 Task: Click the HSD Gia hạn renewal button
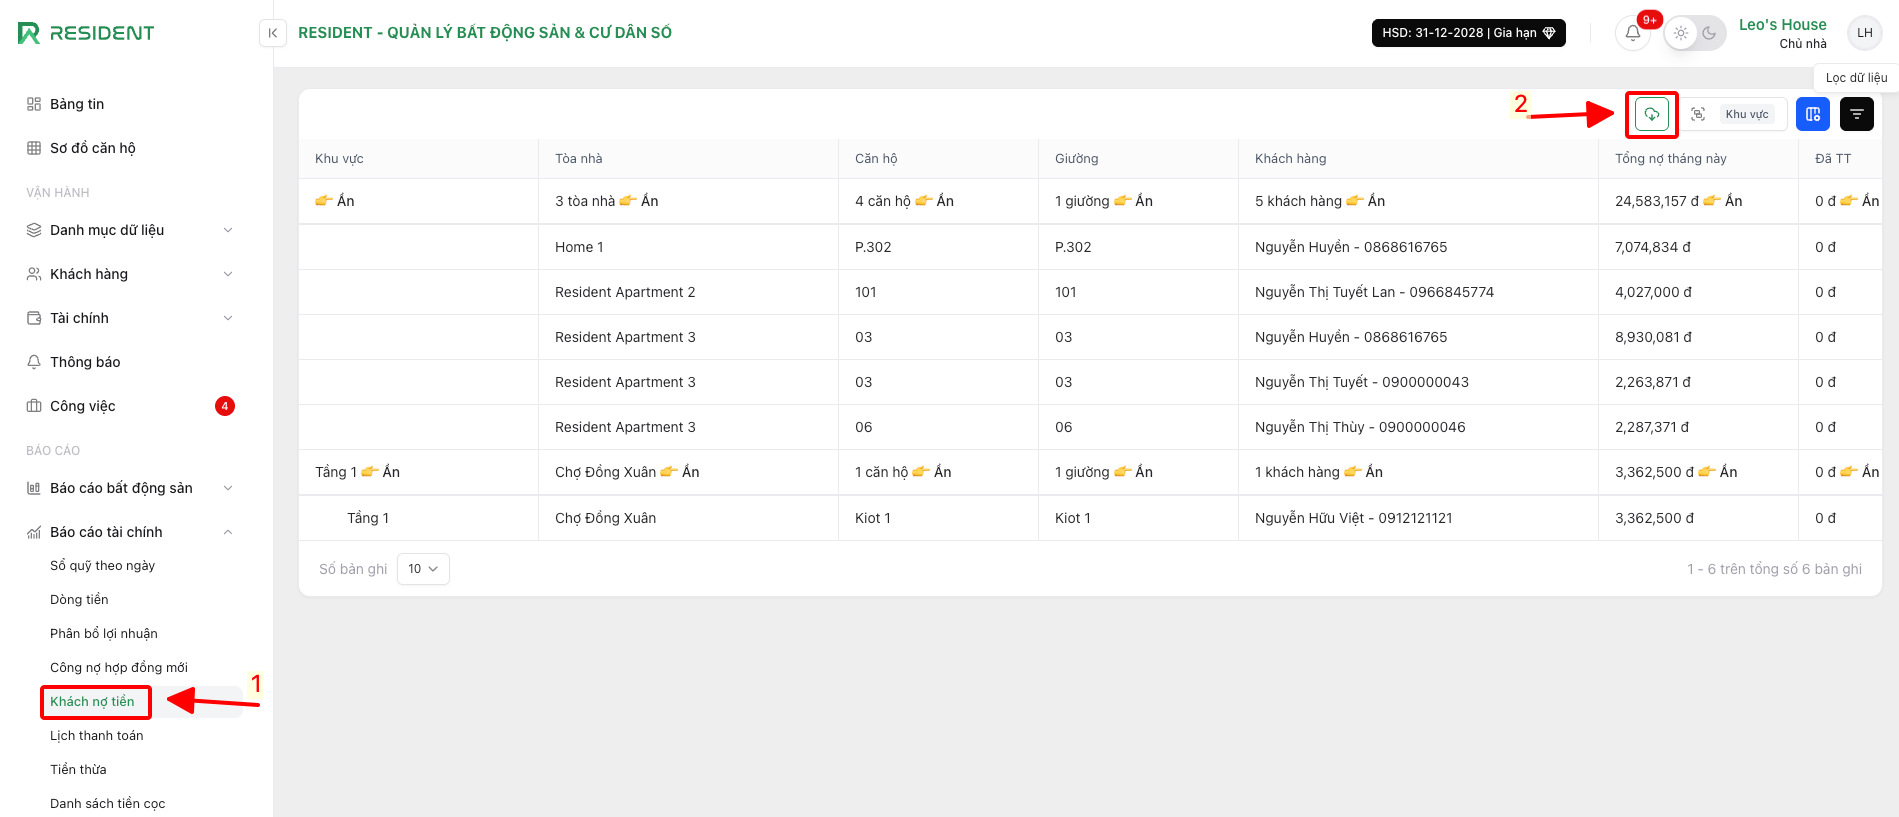click(x=1468, y=33)
